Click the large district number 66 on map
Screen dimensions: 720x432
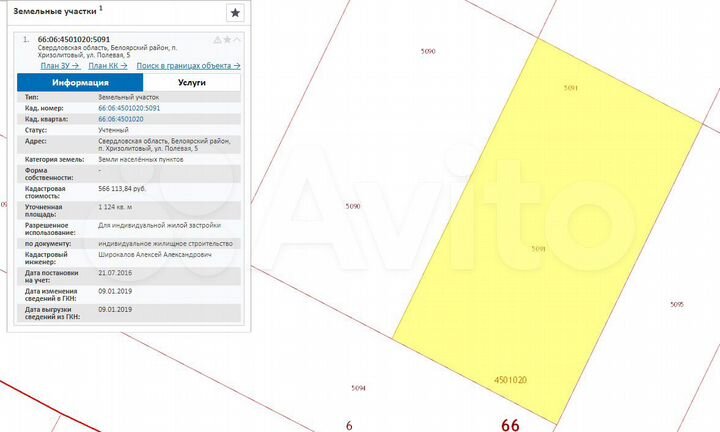point(510,424)
